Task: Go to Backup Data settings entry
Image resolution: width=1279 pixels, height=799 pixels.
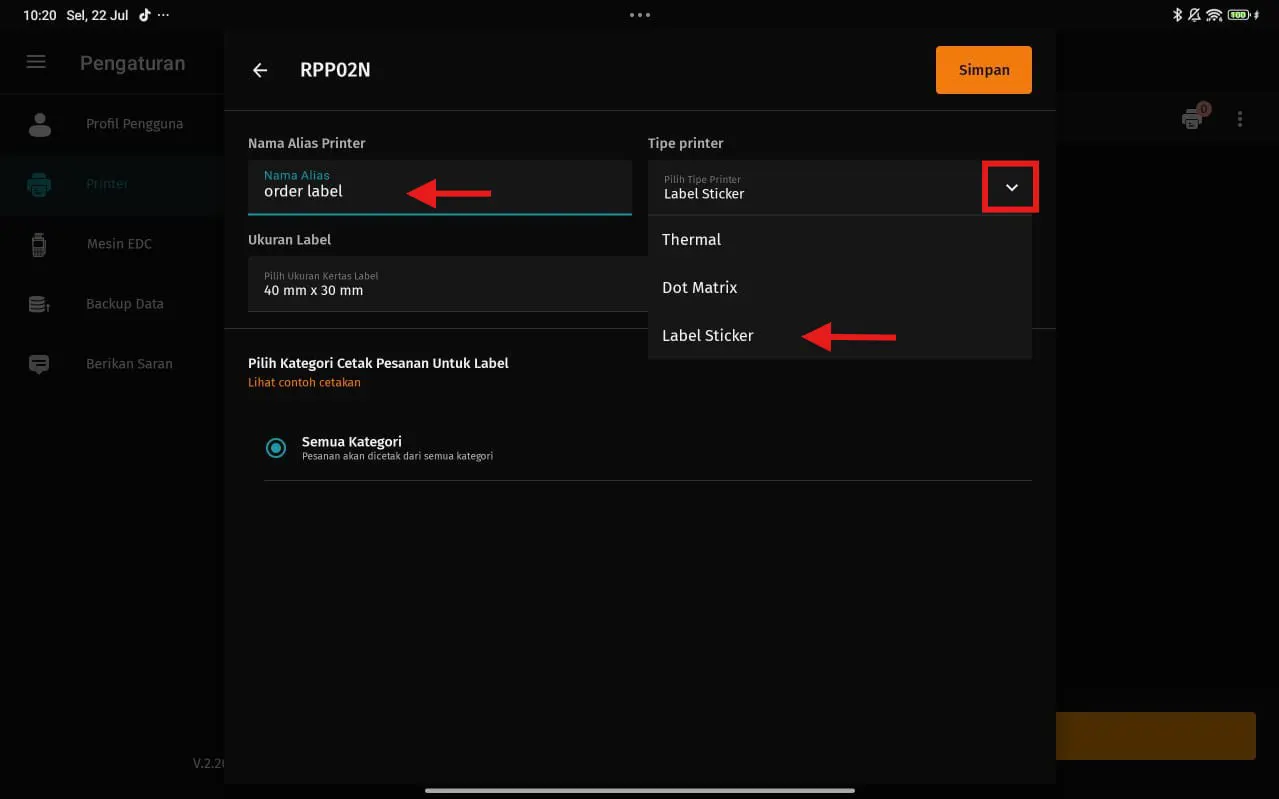Action: click(x=125, y=304)
